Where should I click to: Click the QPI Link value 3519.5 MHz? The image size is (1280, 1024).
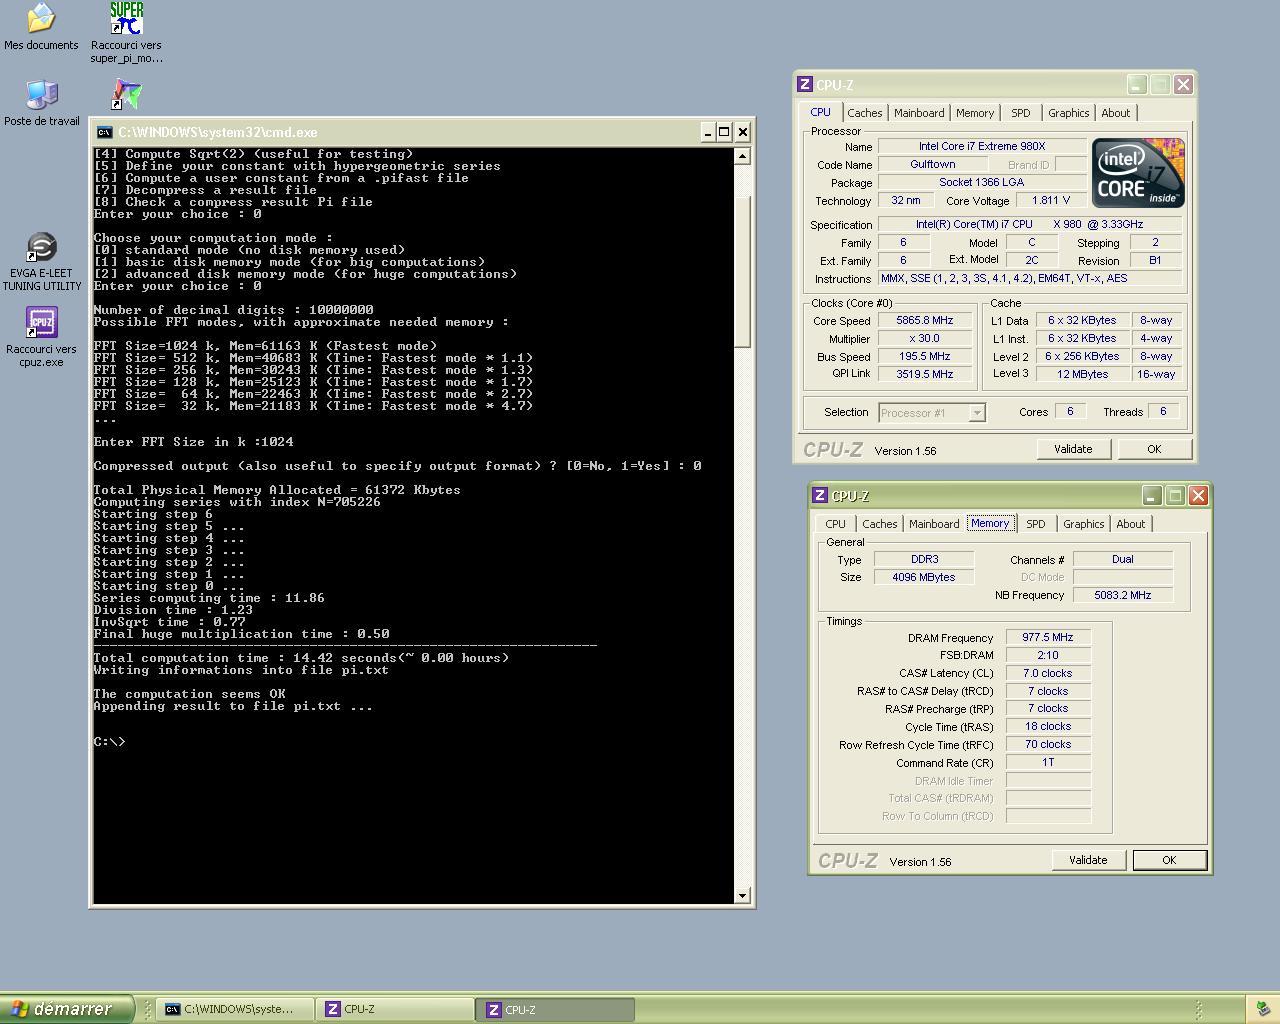click(x=925, y=374)
